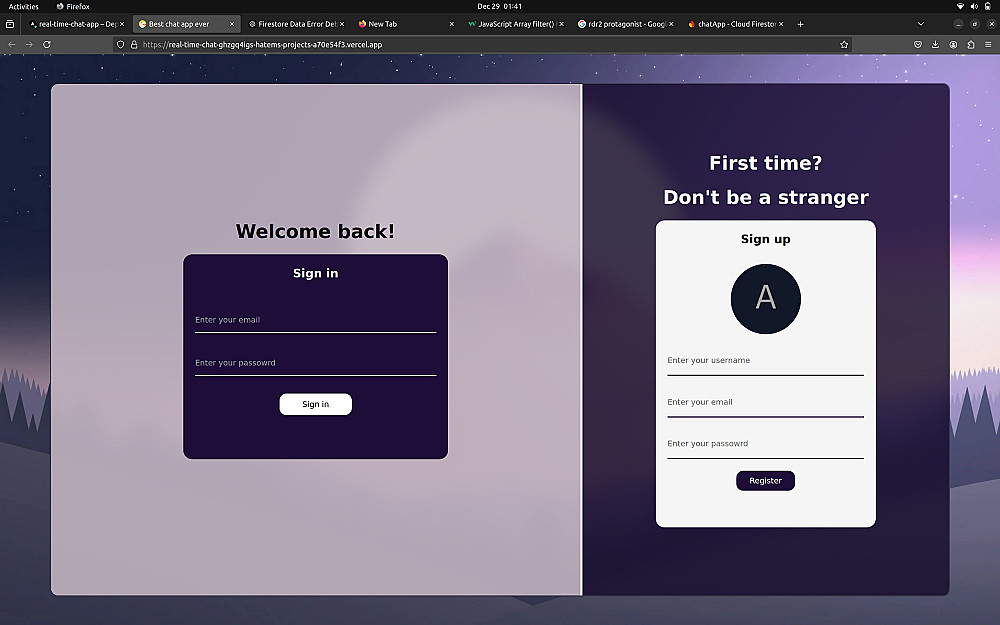Focus the sign-in password field
Screen dimensions: 1000x625
click(x=316, y=363)
